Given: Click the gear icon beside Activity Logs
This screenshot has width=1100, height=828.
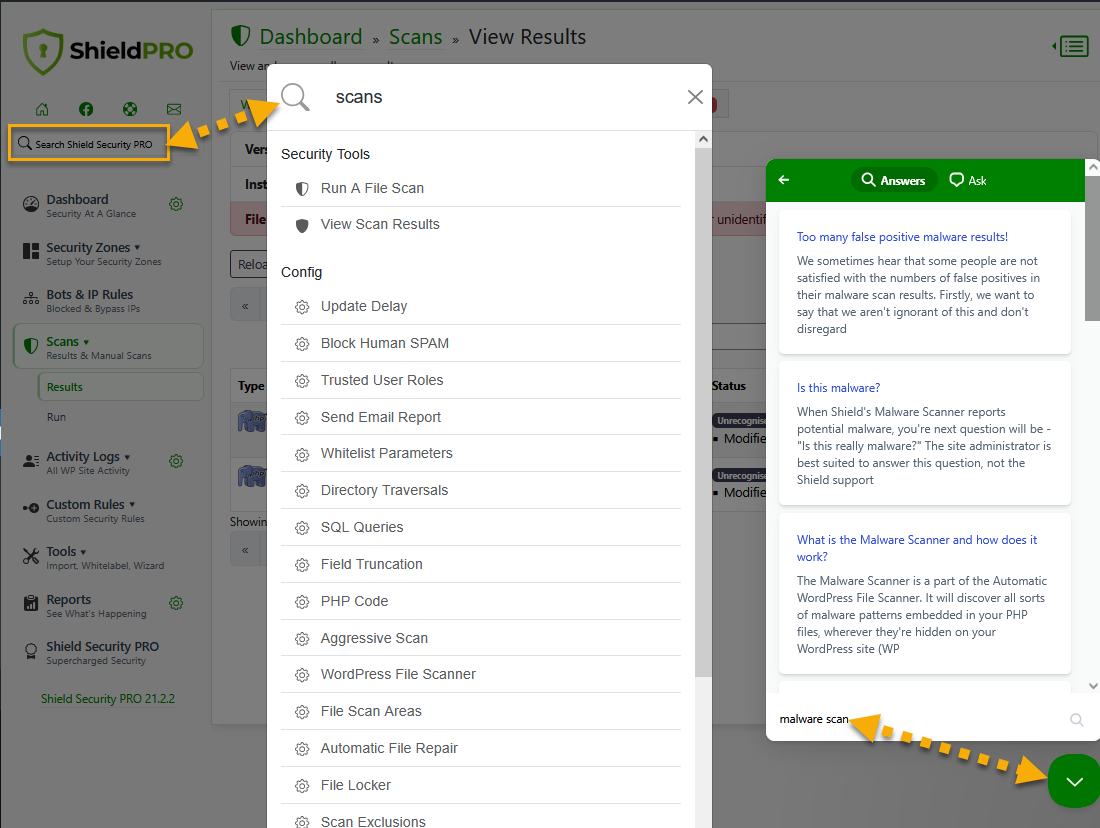Looking at the screenshot, I should [x=176, y=461].
